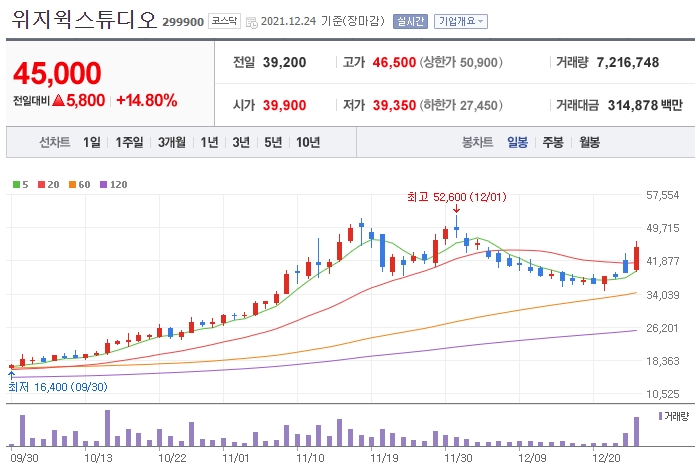Viewport: 695px width, 475px height.
Task: Click the 5,800 change amount
Action: (86, 101)
